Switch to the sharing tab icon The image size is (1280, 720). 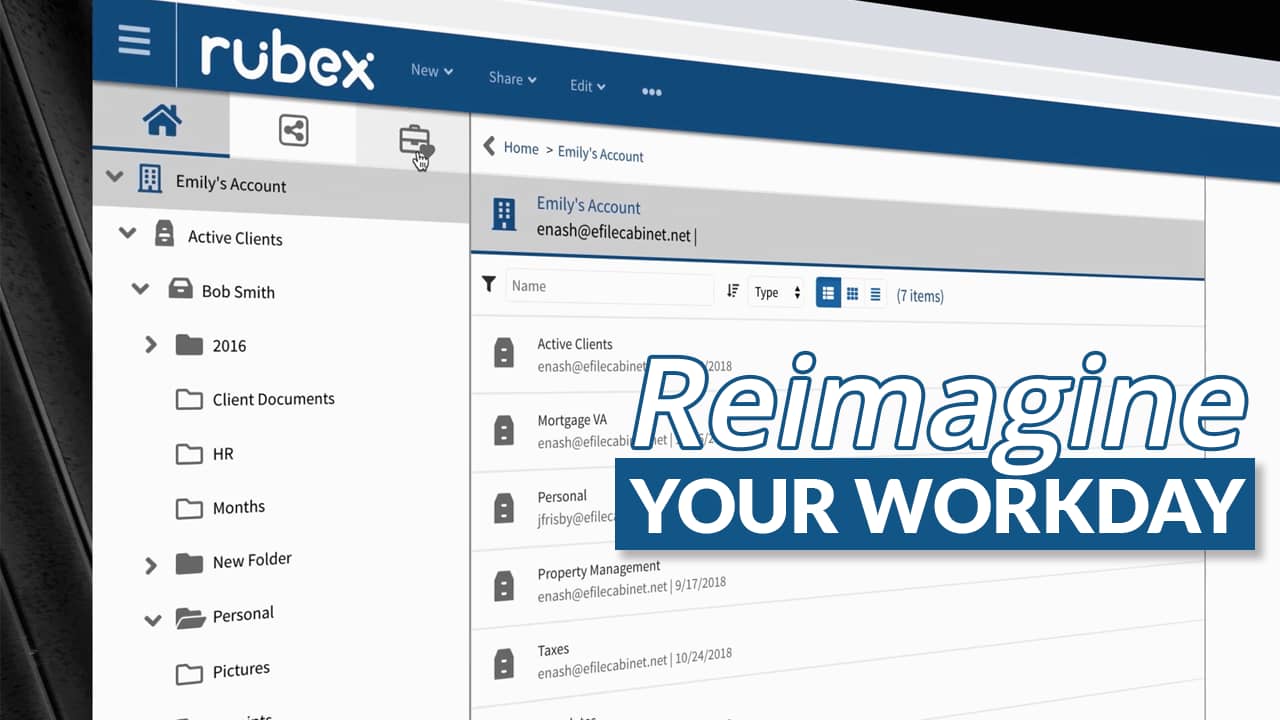coord(293,130)
